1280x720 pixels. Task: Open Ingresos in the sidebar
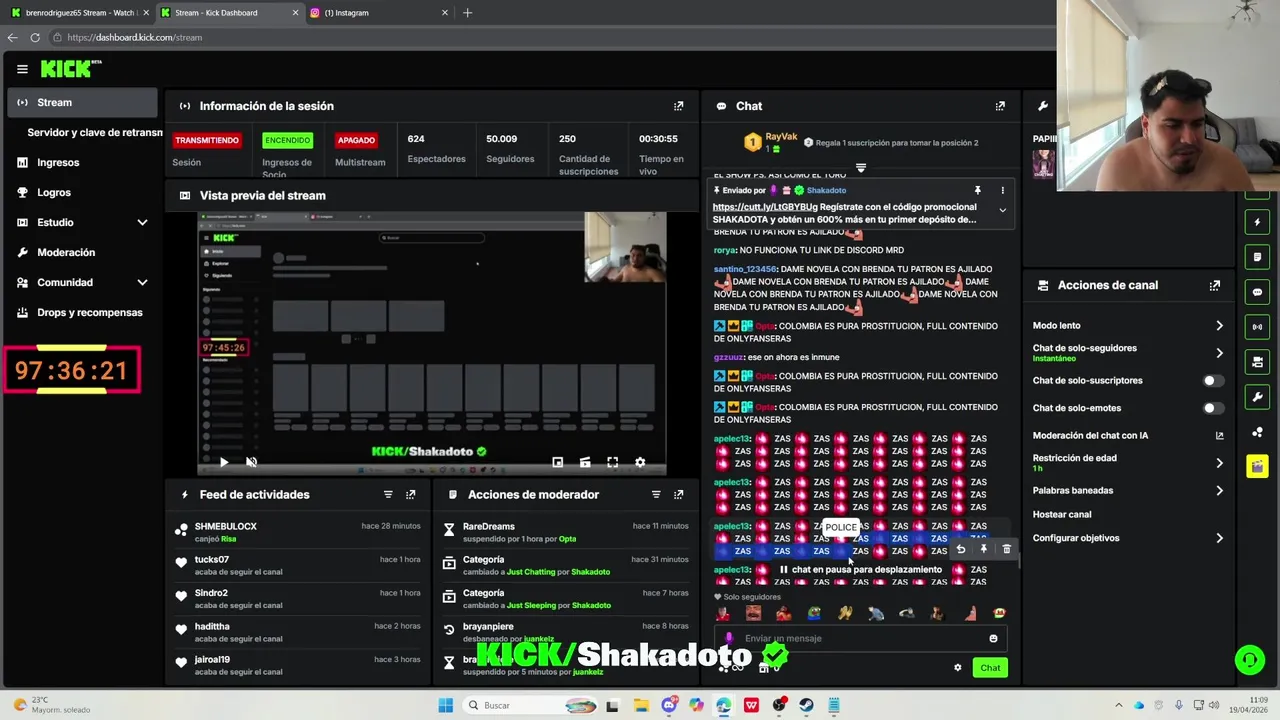click(82, 162)
